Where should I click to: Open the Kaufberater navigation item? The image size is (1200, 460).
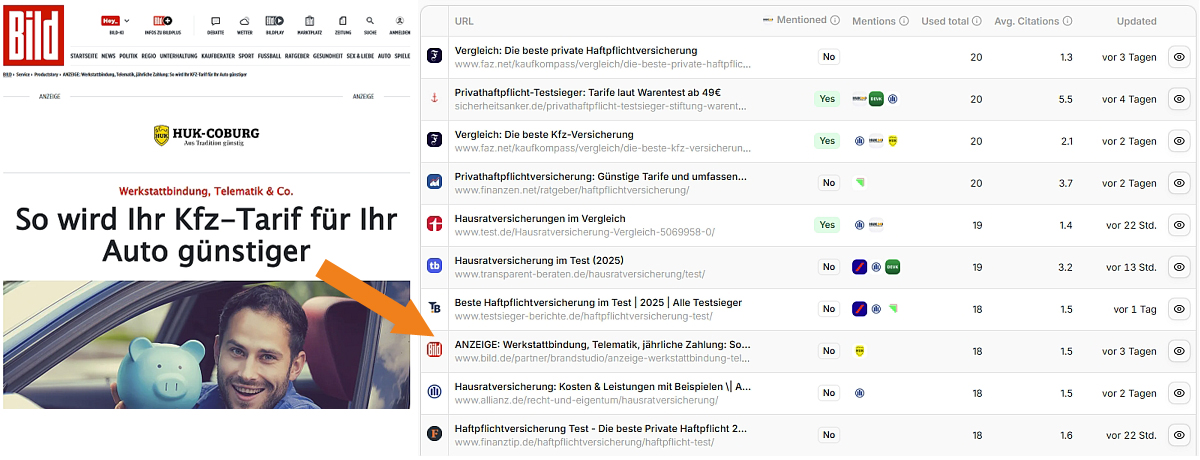pyautogui.click(x=217, y=57)
